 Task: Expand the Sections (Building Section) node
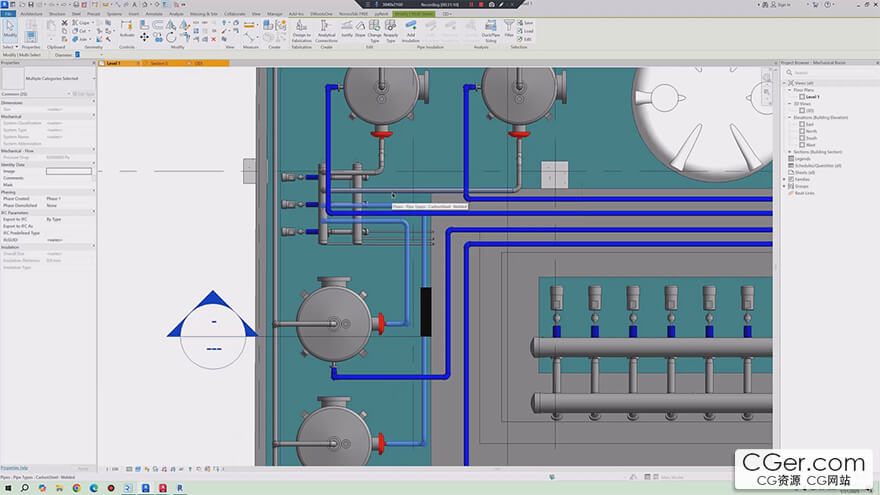click(x=789, y=151)
